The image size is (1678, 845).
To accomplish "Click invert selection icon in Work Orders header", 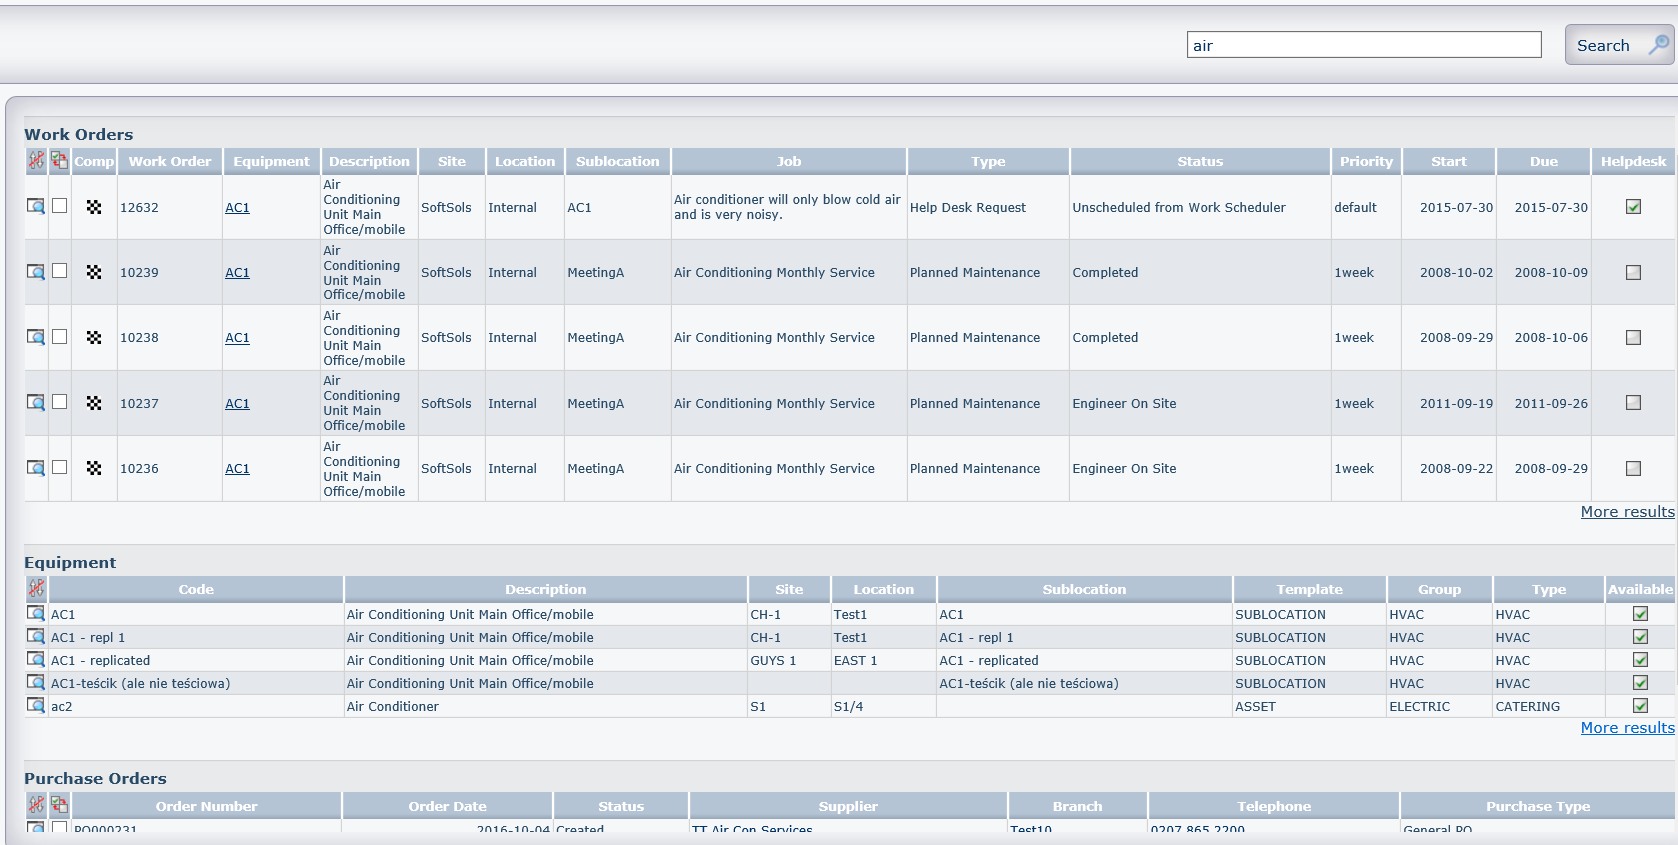I will point(60,161).
